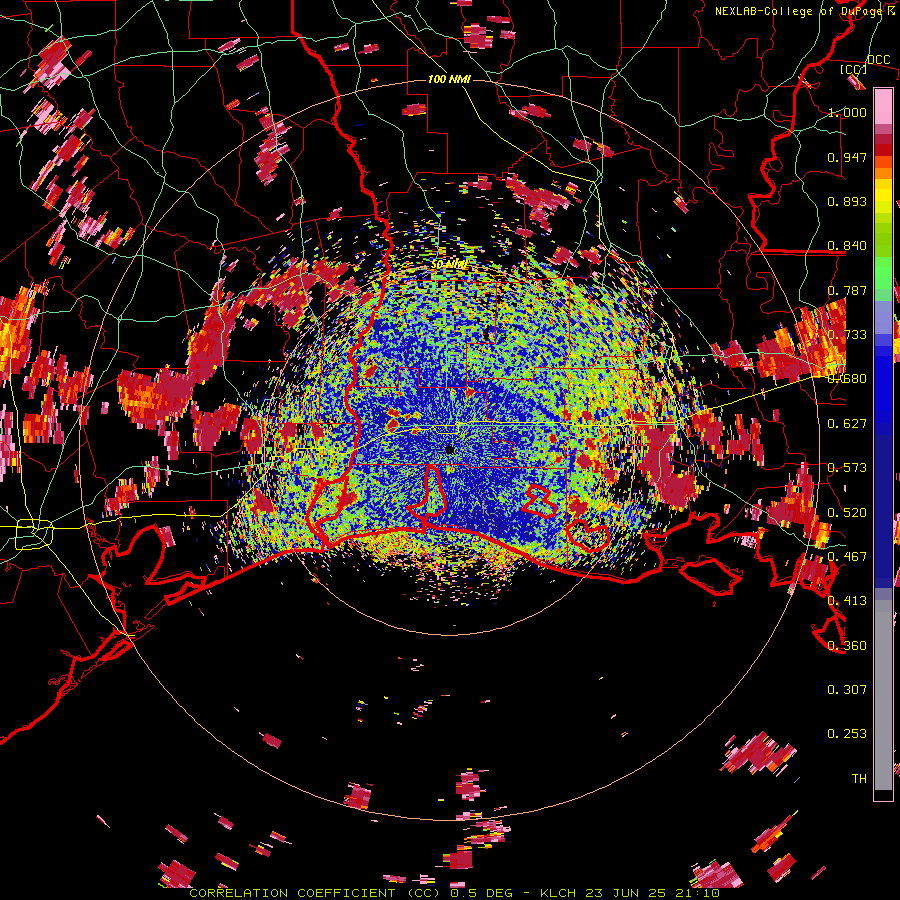Click the bottom "CORRELATION COEFFICIENT (CC)" caption

point(315,893)
